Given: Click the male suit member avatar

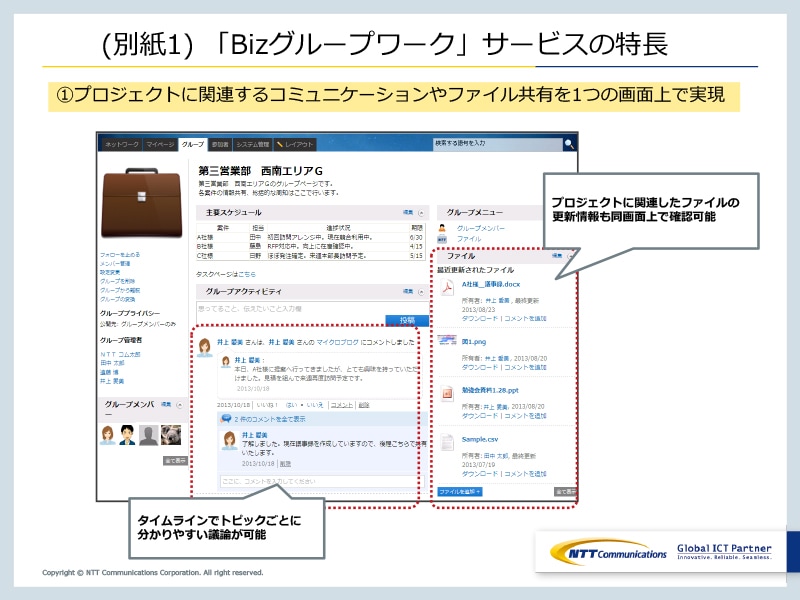Looking at the screenshot, I should pos(128,435).
